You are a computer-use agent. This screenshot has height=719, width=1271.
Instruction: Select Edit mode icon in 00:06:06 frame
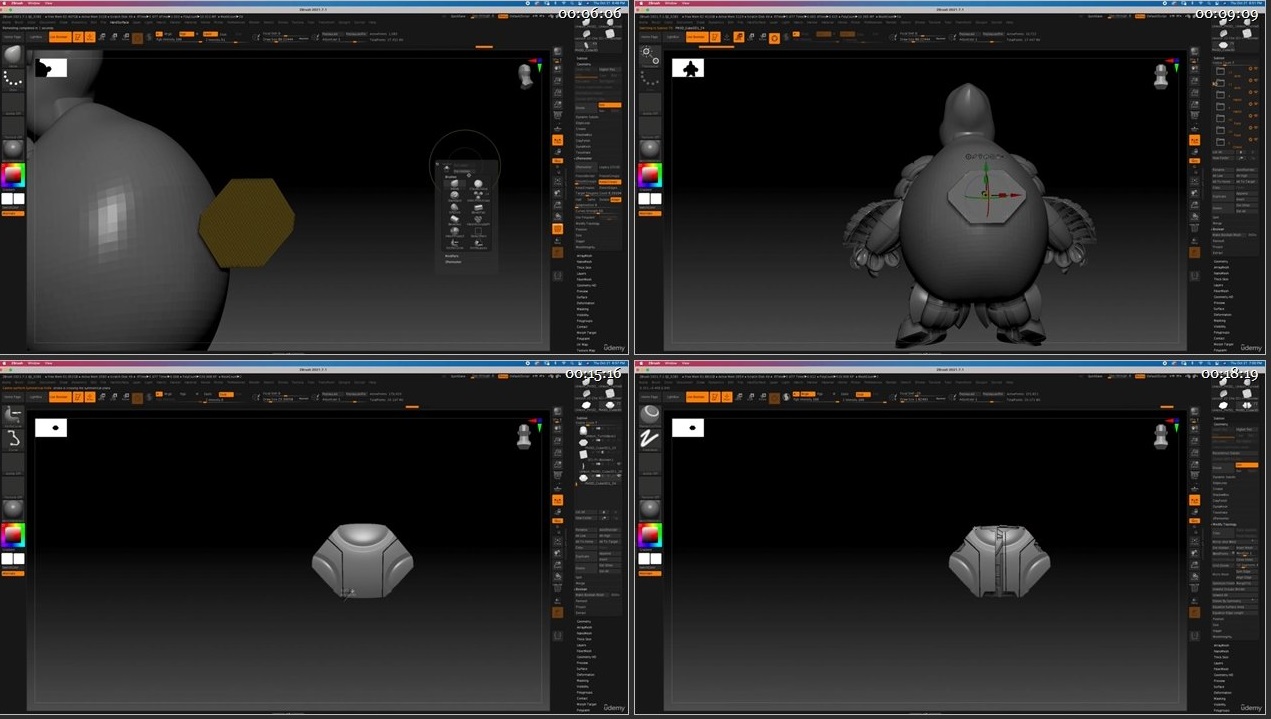point(78,37)
